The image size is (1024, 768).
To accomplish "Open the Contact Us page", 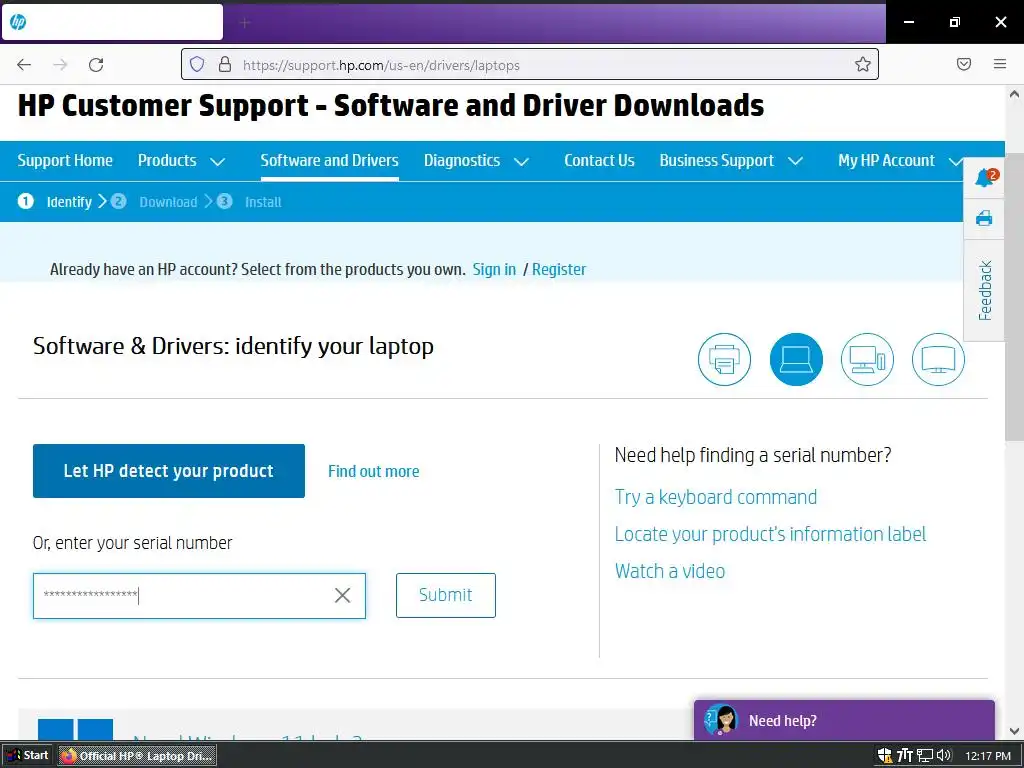I will point(599,161).
